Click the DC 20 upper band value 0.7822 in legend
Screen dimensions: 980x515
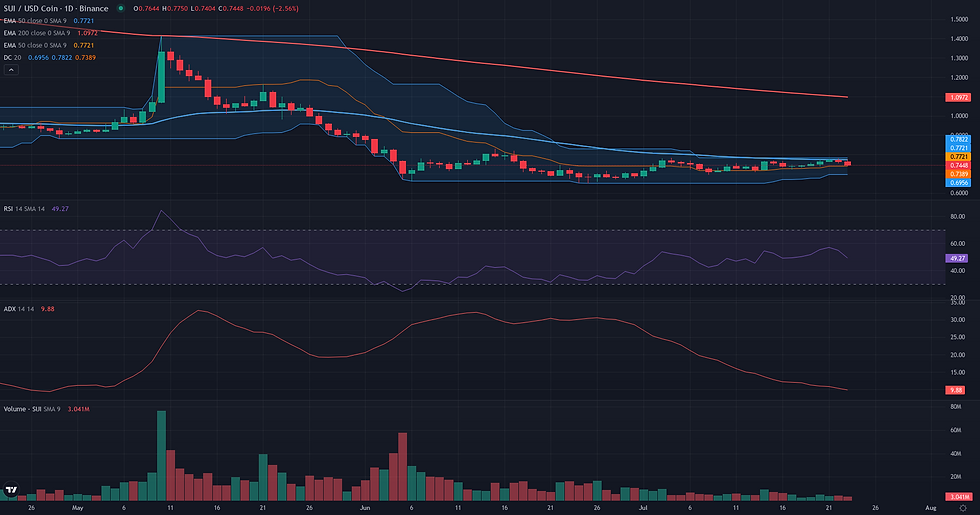[61, 58]
